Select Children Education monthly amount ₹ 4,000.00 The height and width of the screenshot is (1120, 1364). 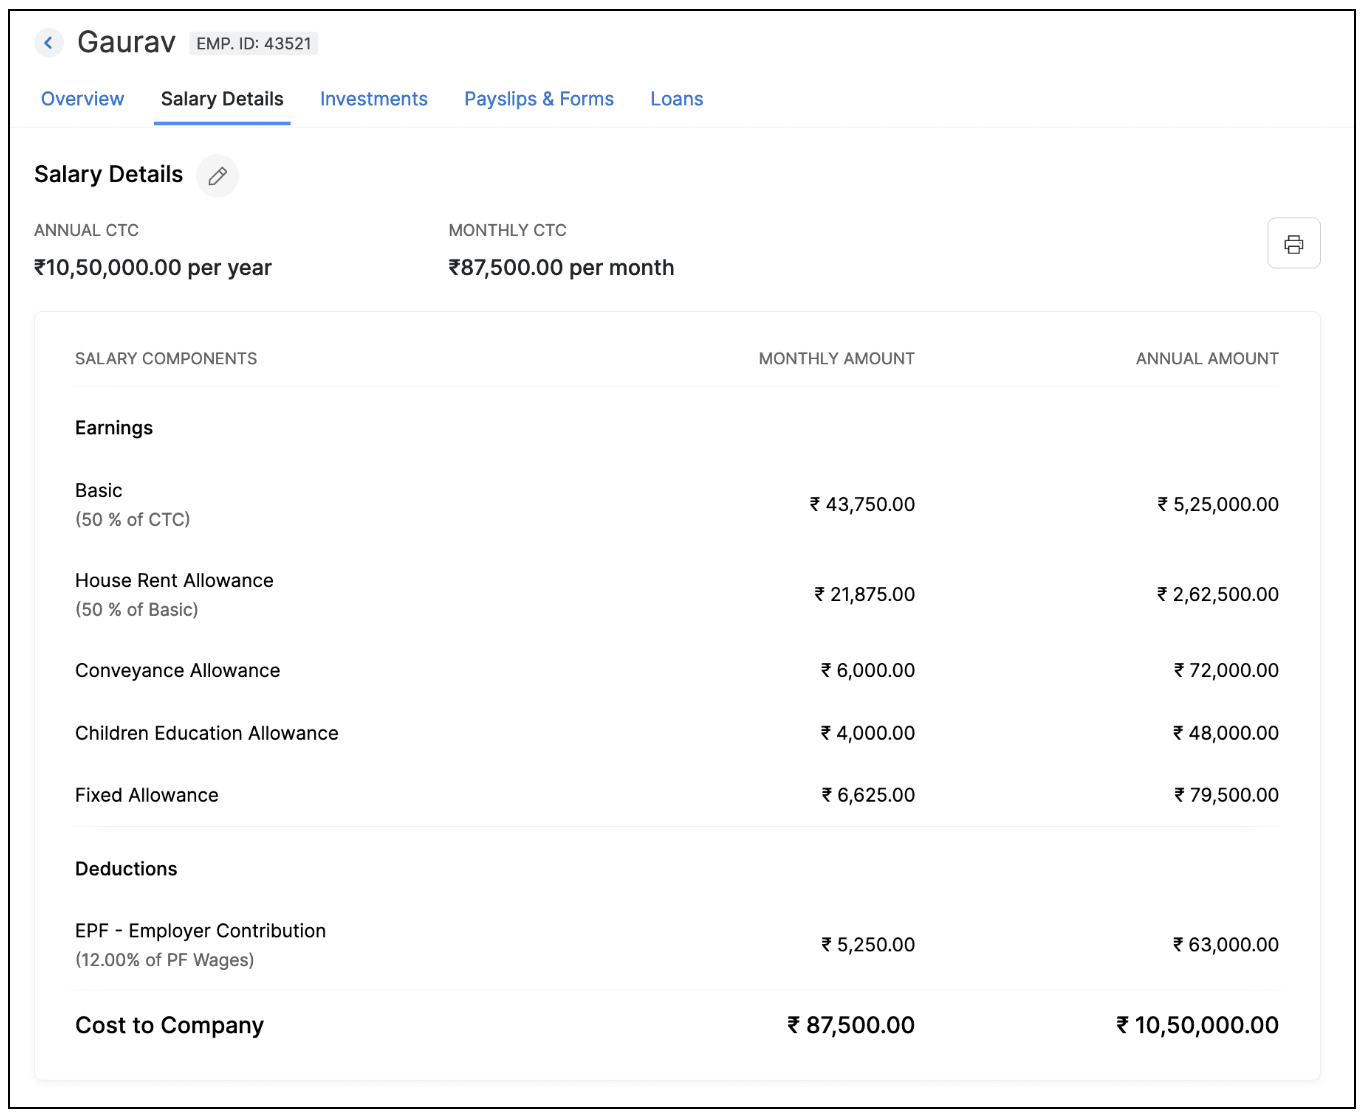point(868,734)
